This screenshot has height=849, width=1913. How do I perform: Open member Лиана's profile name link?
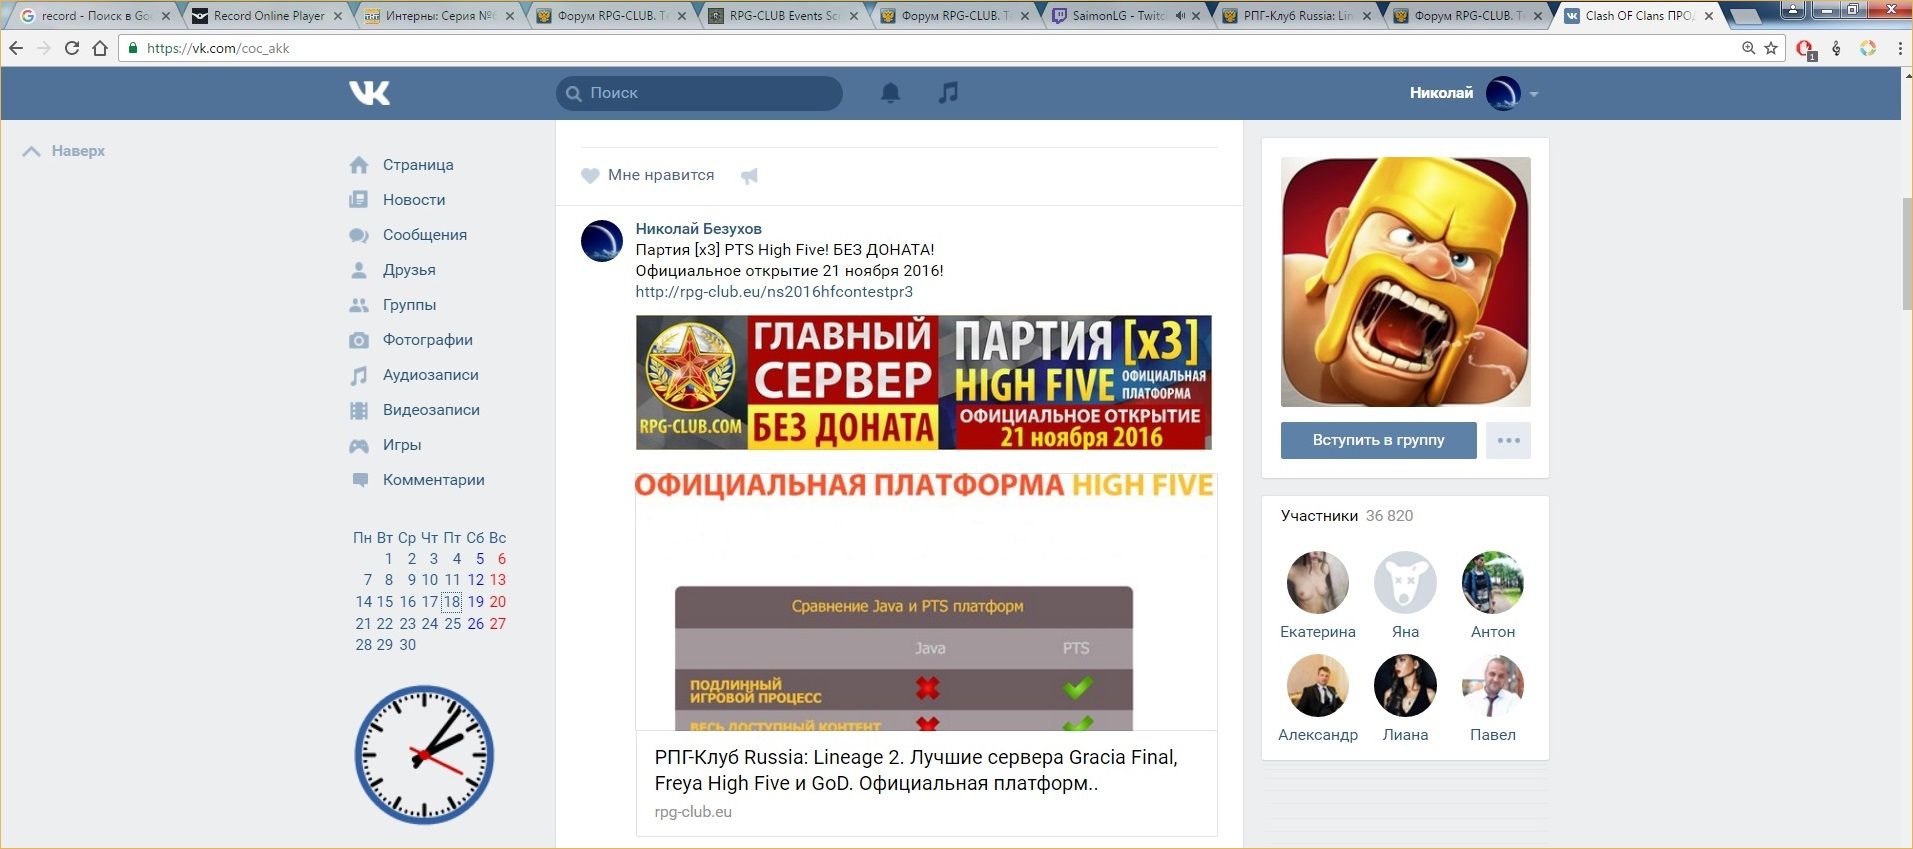pos(1405,735)
